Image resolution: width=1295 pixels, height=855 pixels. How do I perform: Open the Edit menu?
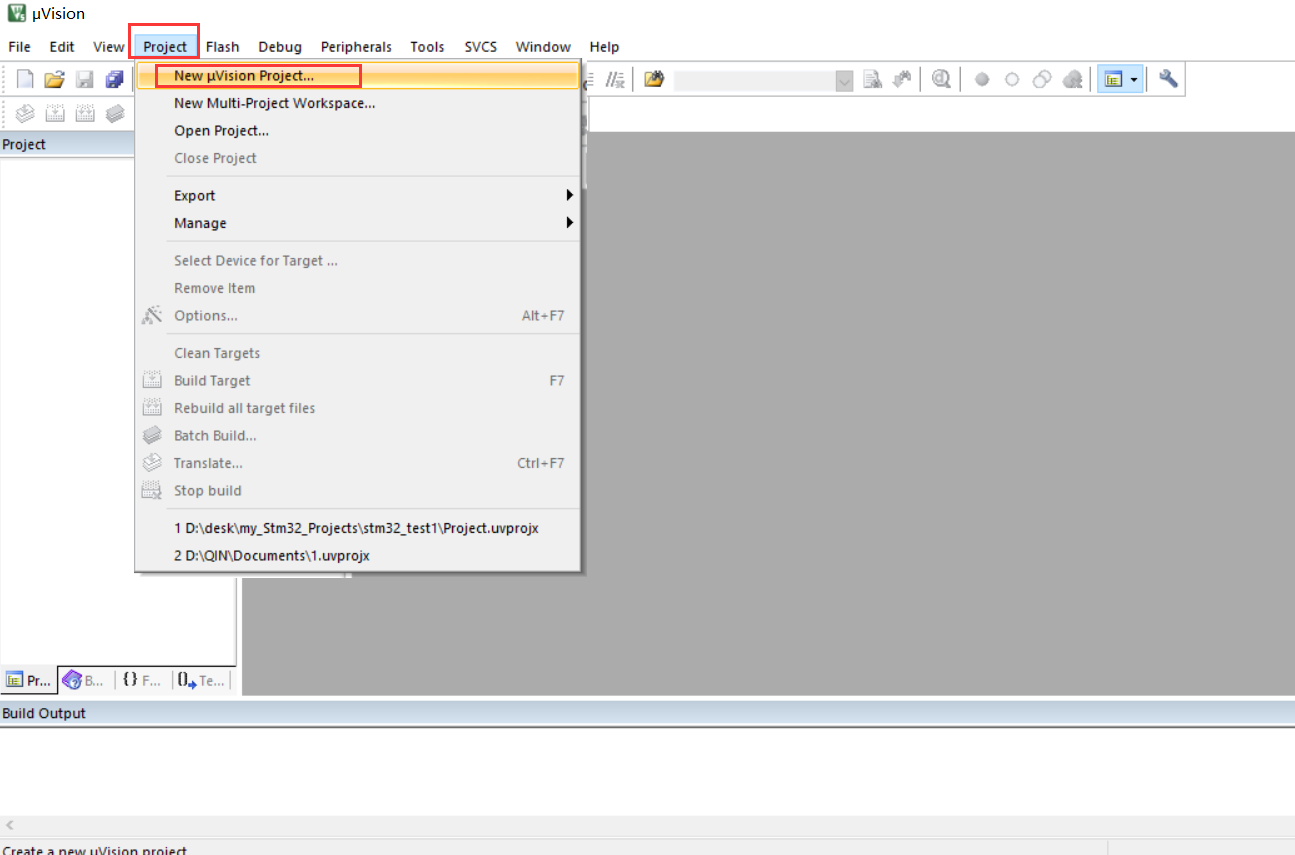(x=62, y=46)
